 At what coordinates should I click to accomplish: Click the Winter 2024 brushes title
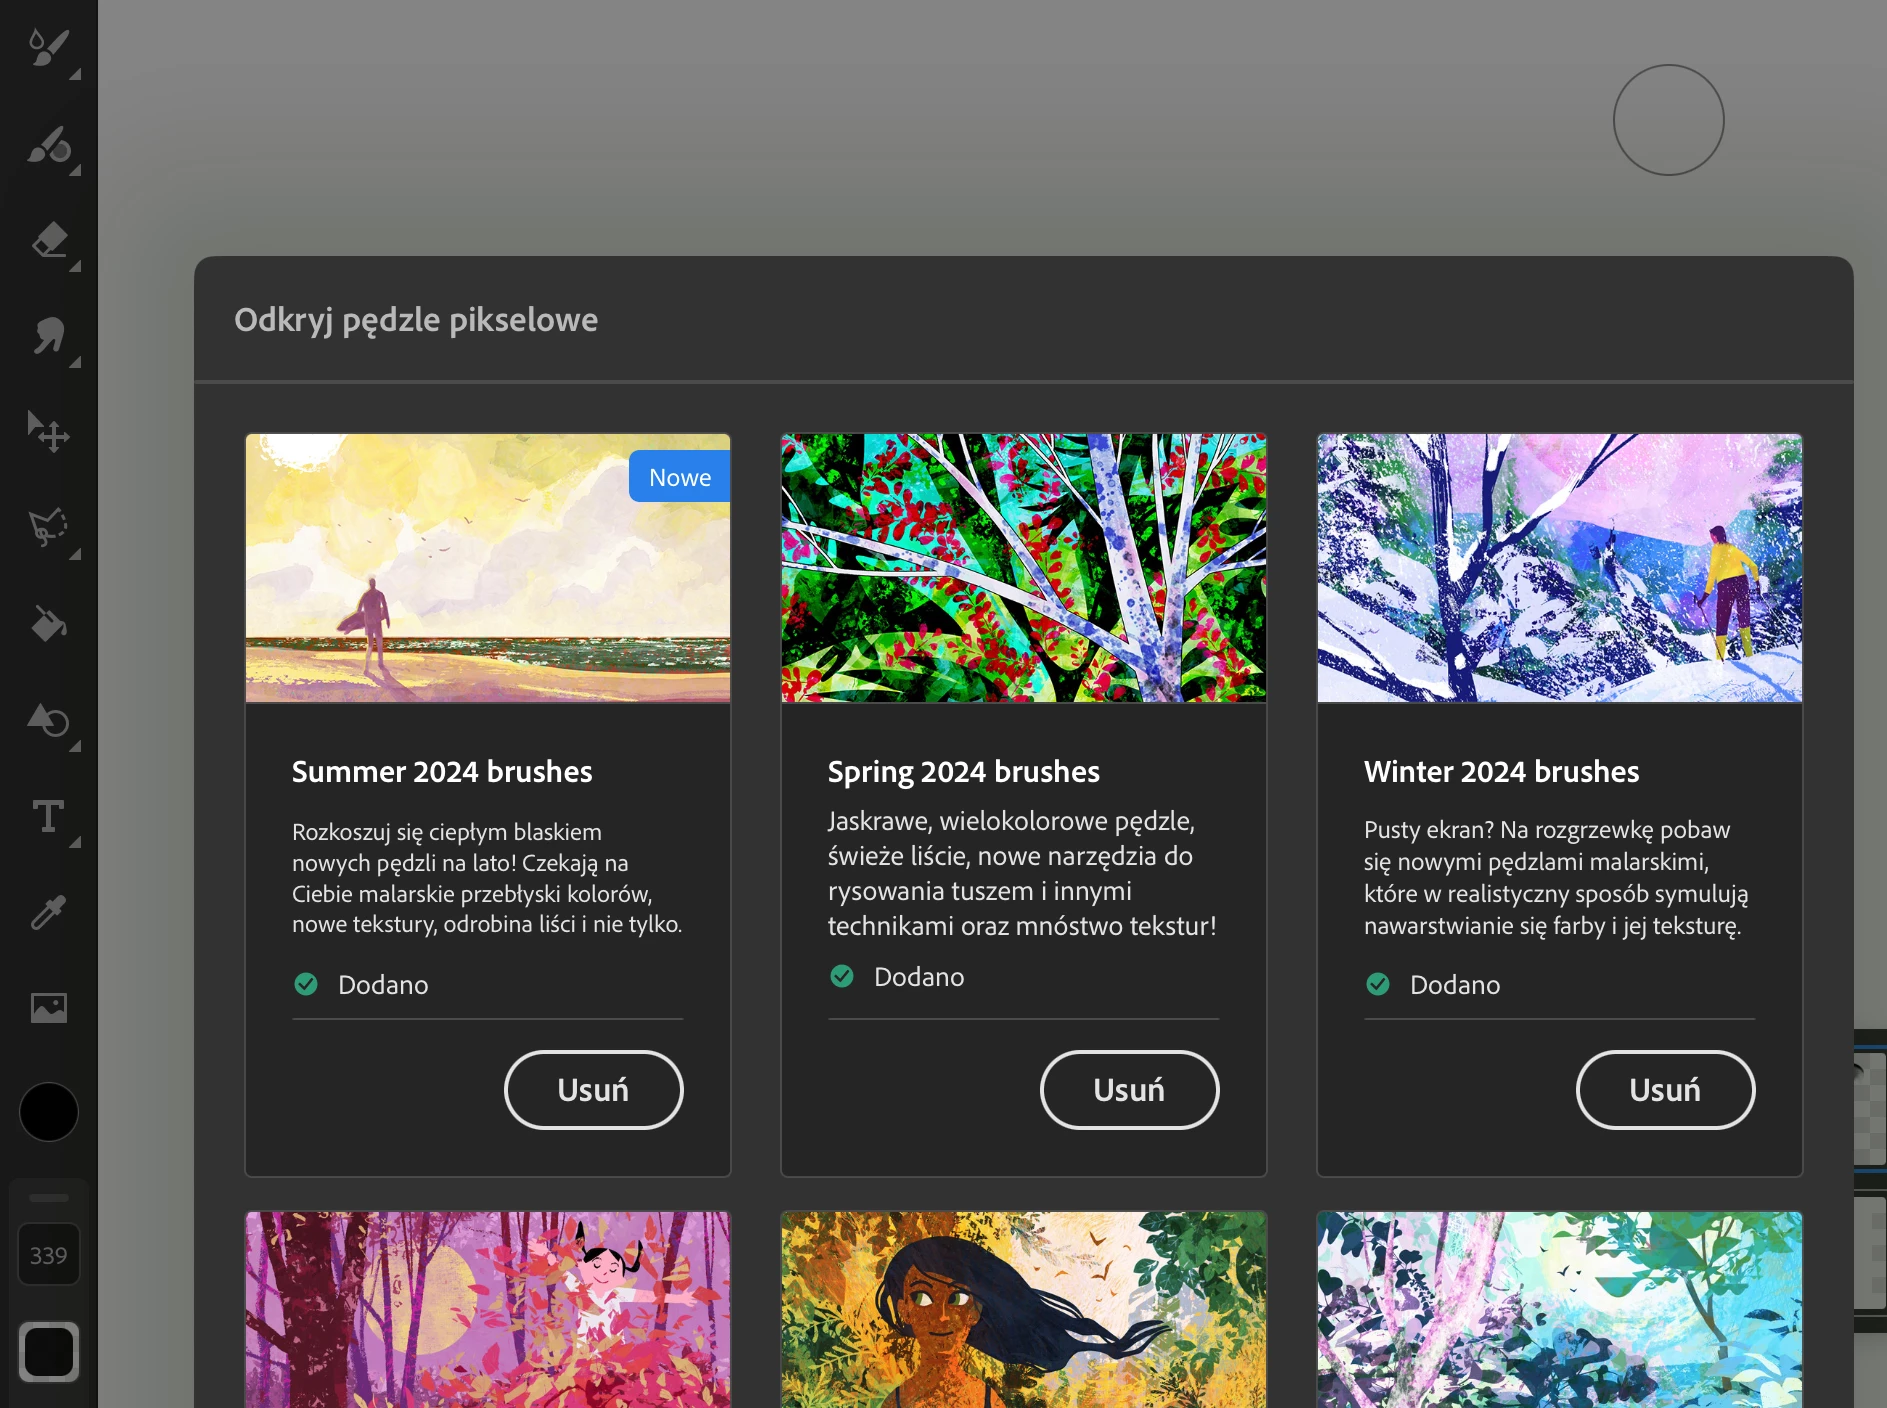pos(1502,772)
